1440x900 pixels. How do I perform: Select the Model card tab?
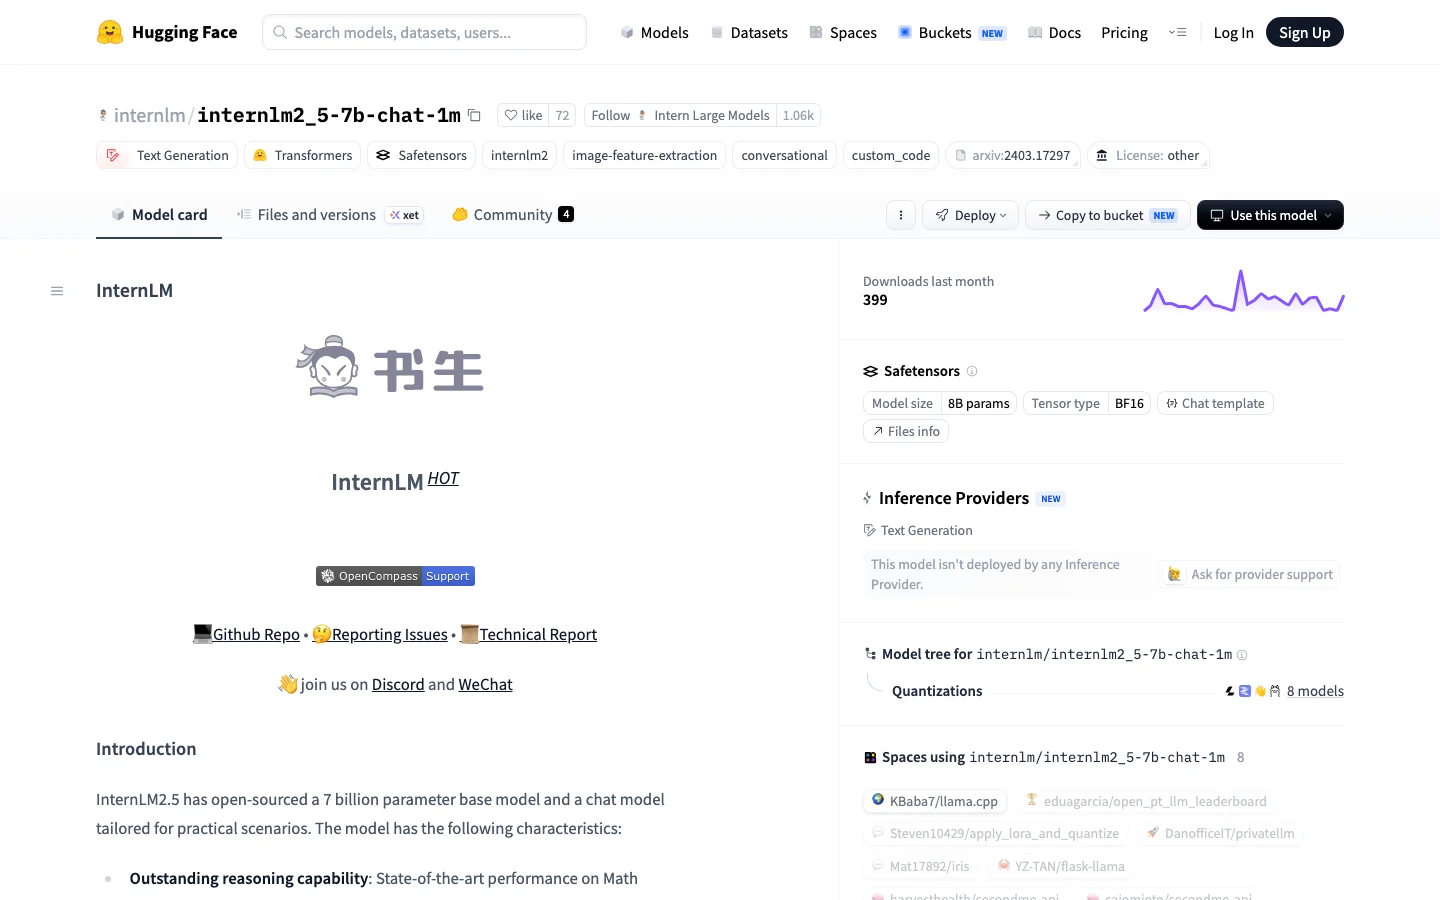159,215
